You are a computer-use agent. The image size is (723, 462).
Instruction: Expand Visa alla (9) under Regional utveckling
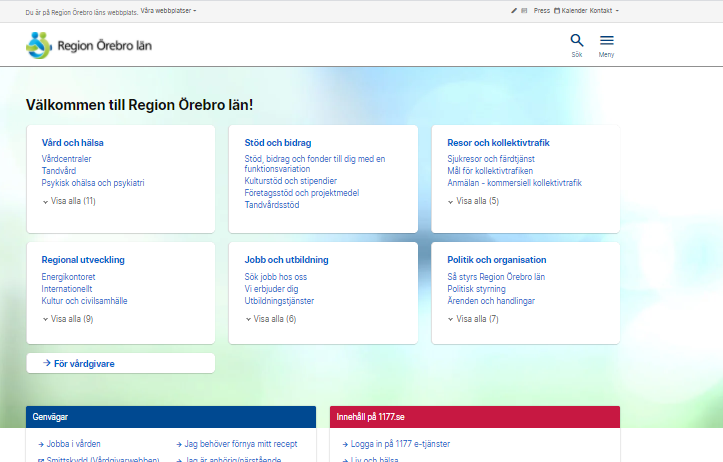[68, 319]
